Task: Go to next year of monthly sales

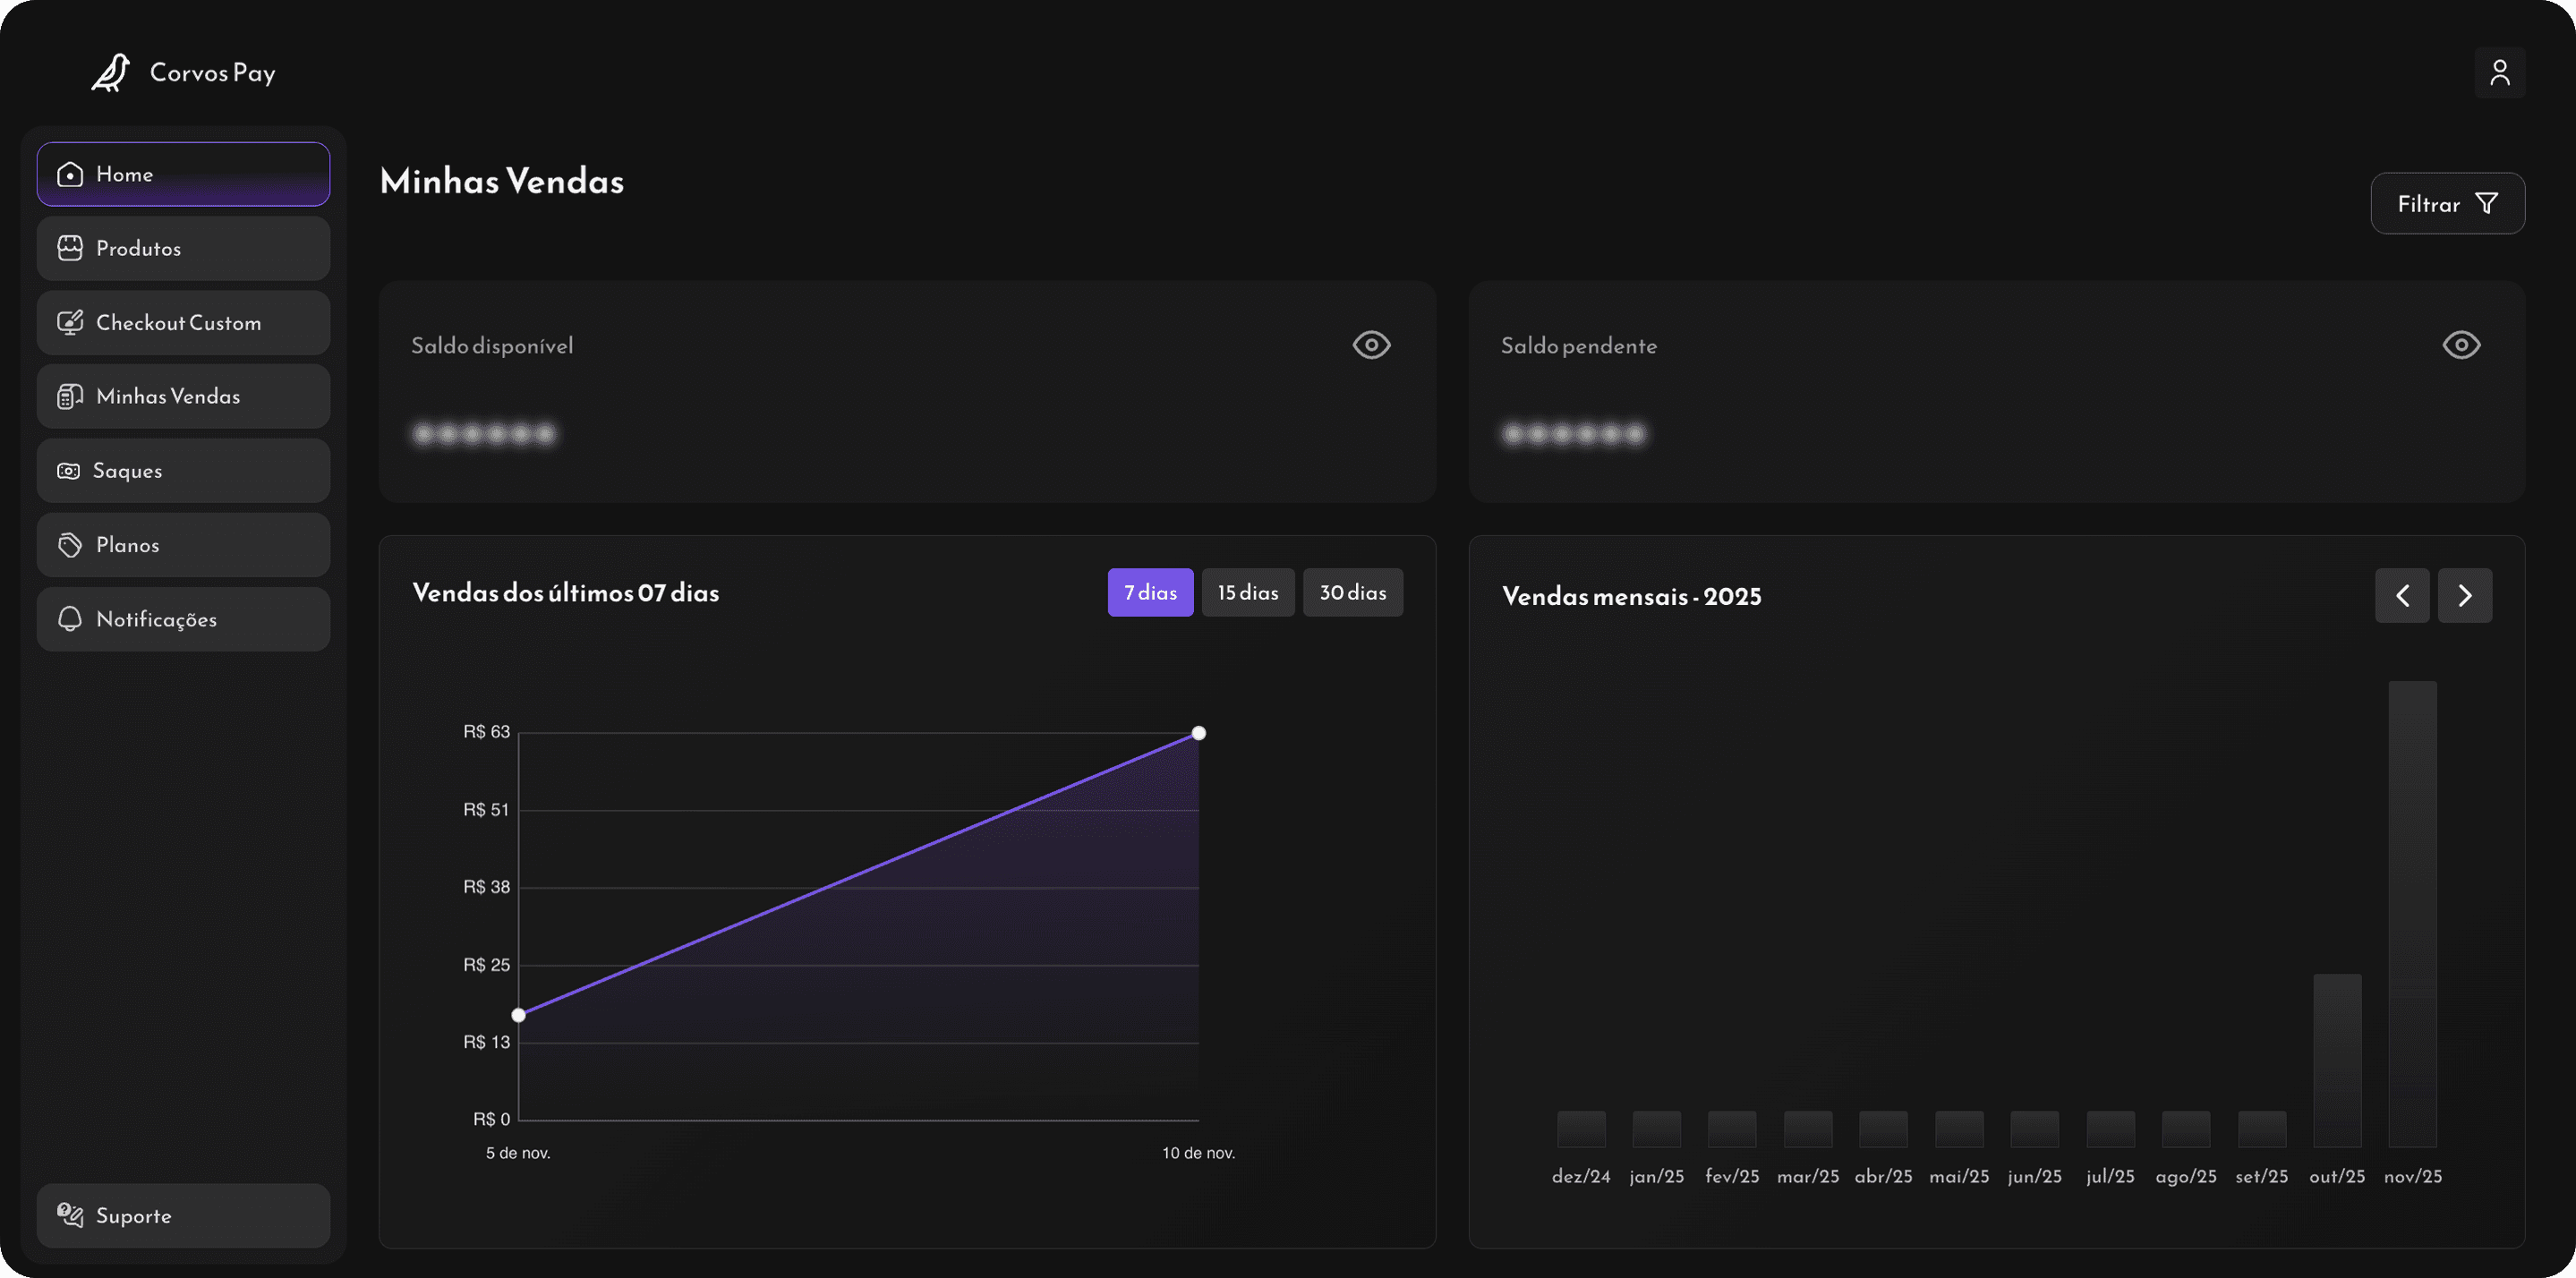Action: coord(2464,595)
